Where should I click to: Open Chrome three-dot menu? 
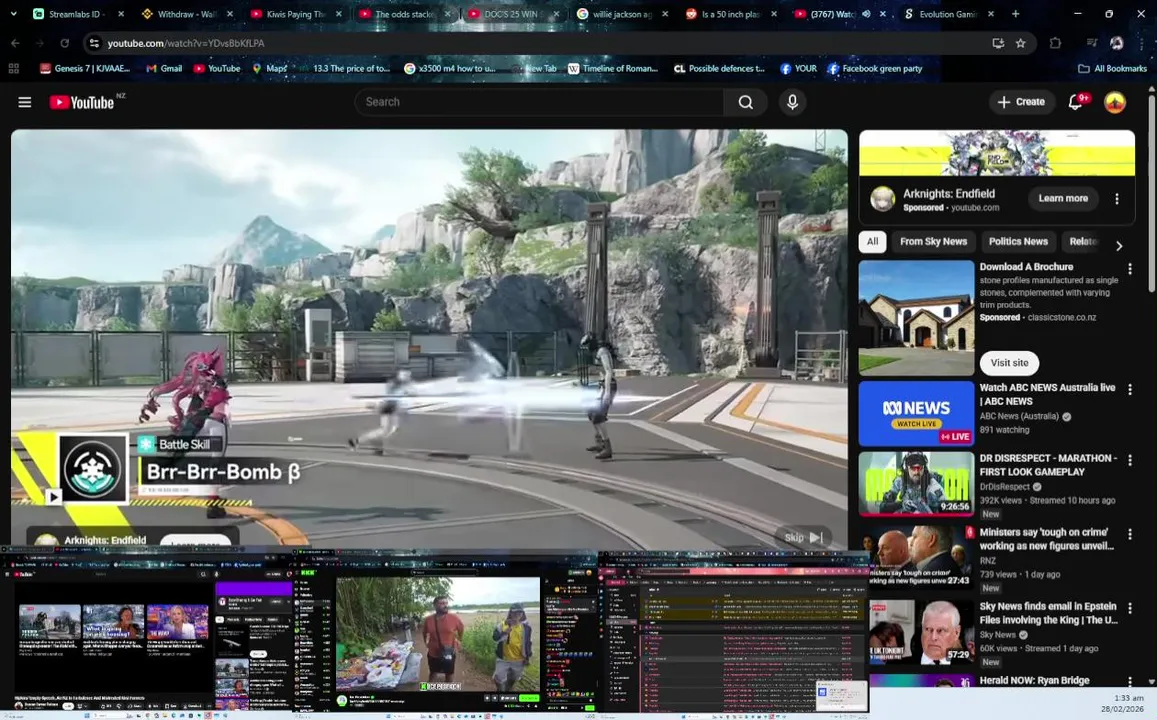1141,43
